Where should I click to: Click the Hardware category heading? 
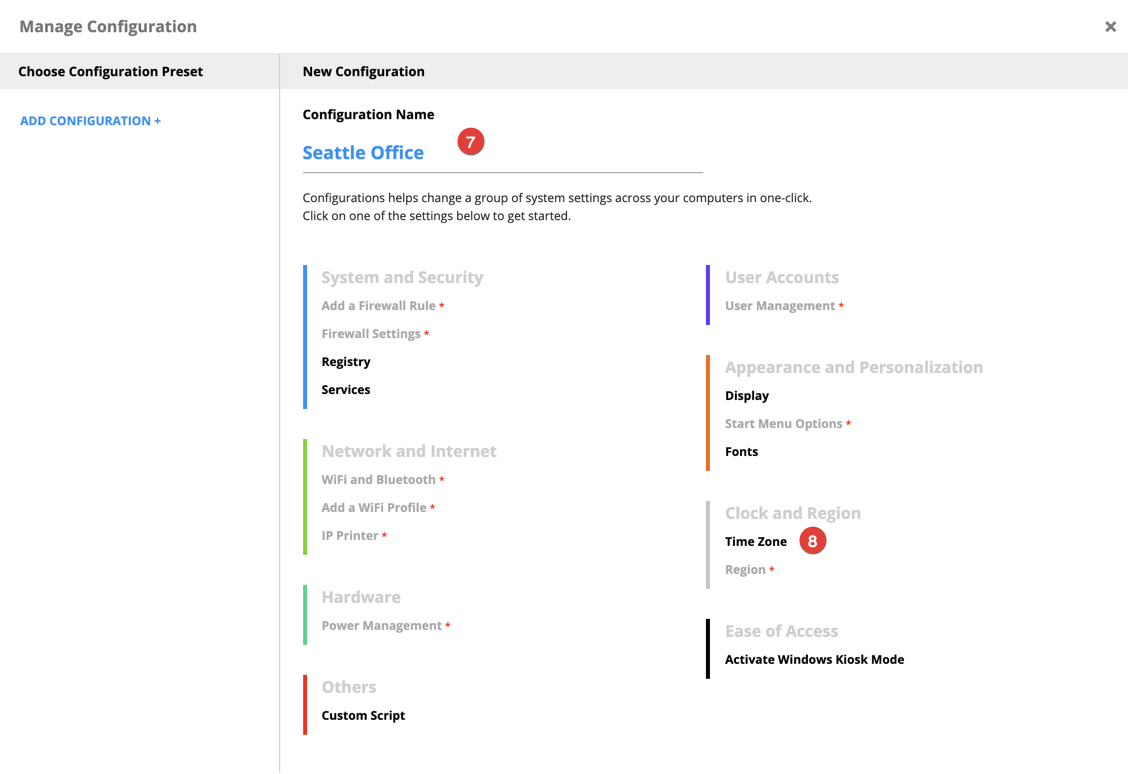361,597
